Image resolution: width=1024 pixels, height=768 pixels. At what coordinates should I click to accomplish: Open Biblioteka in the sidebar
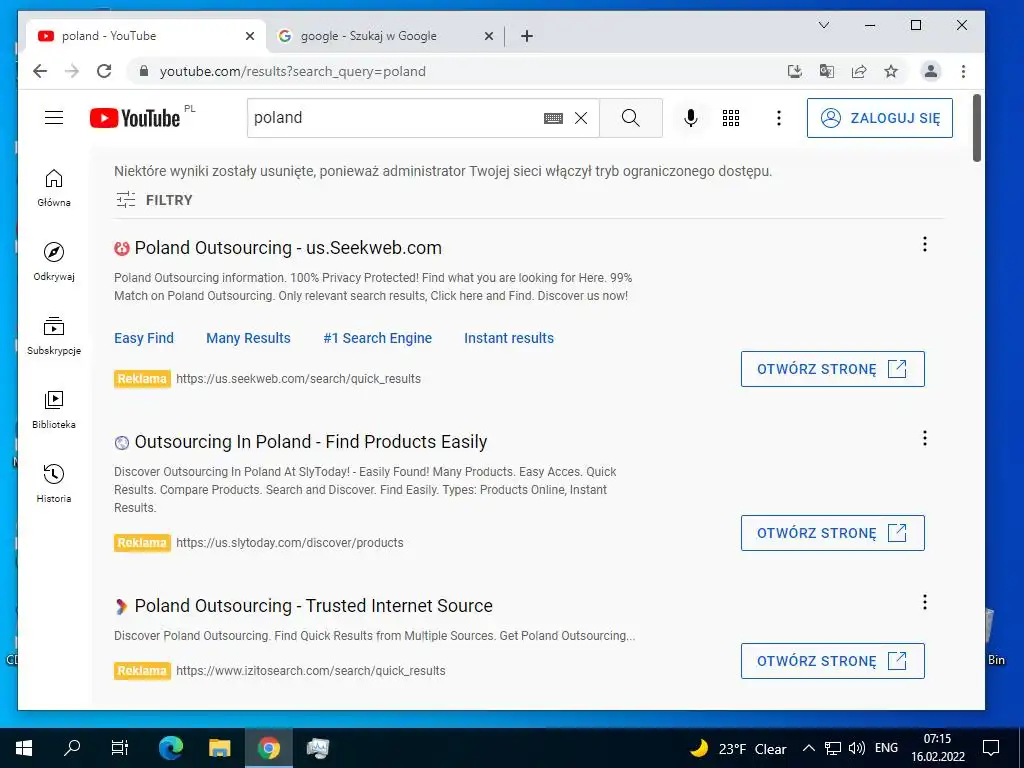(x=54, y=409)
